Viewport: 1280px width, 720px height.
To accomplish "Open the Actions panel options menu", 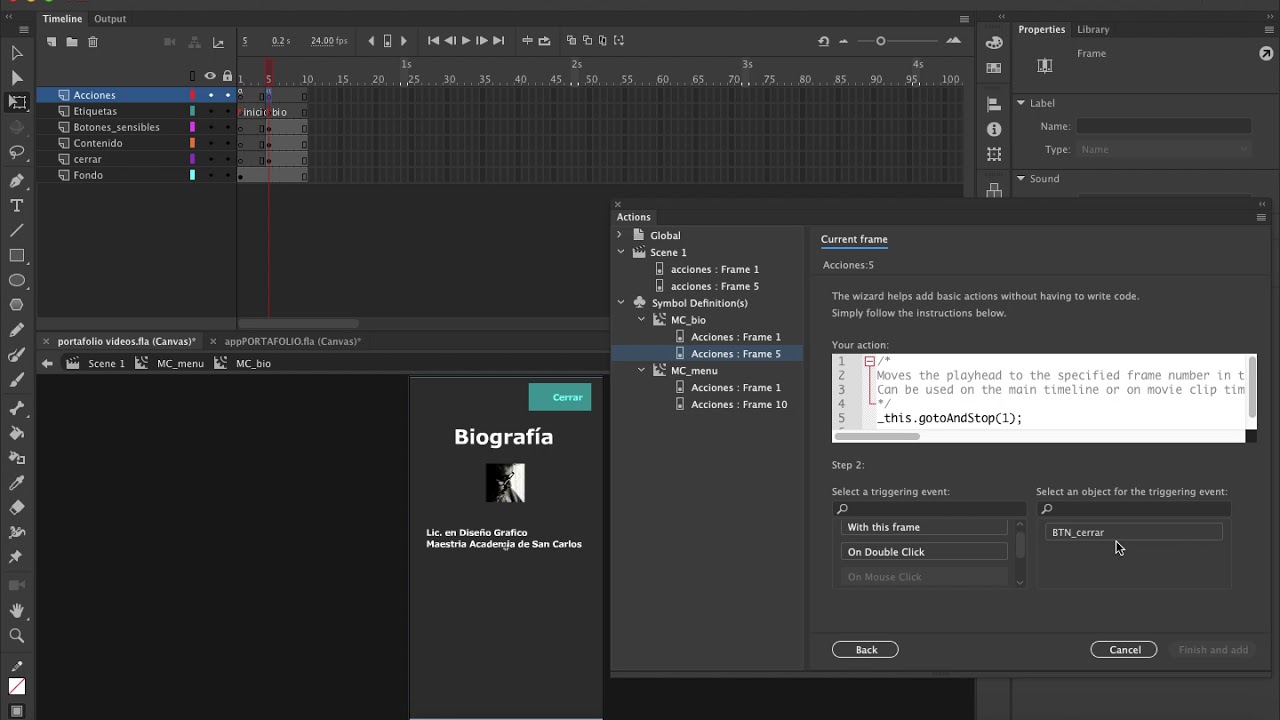I will [x=1261, y=217].
